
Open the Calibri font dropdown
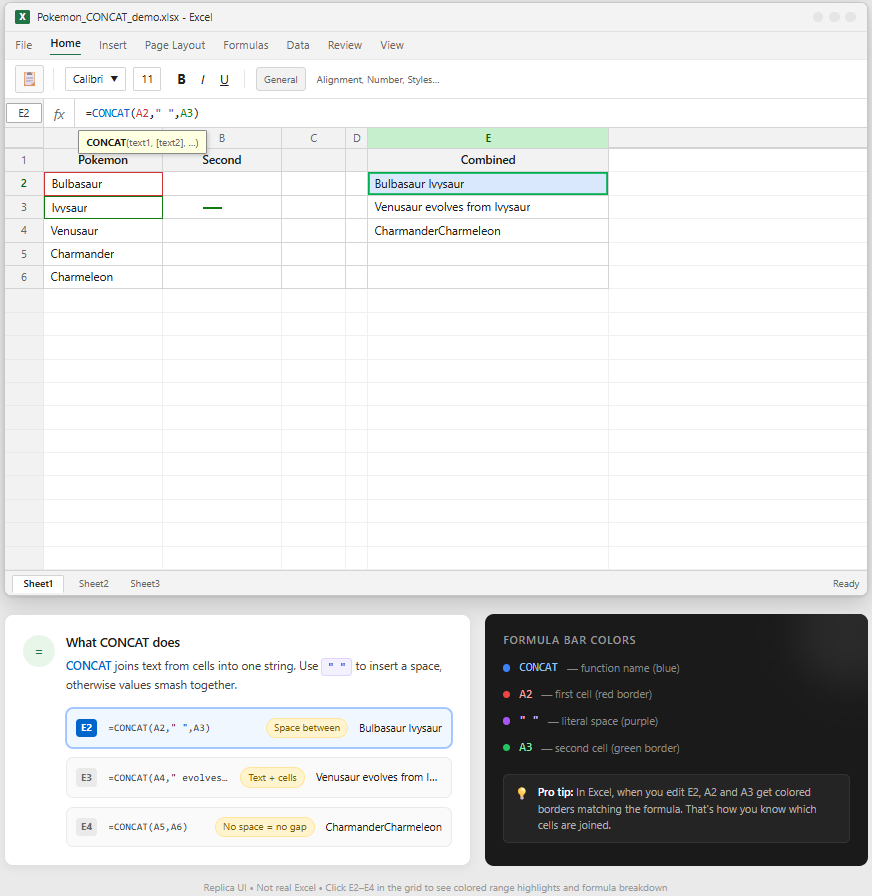95,79
